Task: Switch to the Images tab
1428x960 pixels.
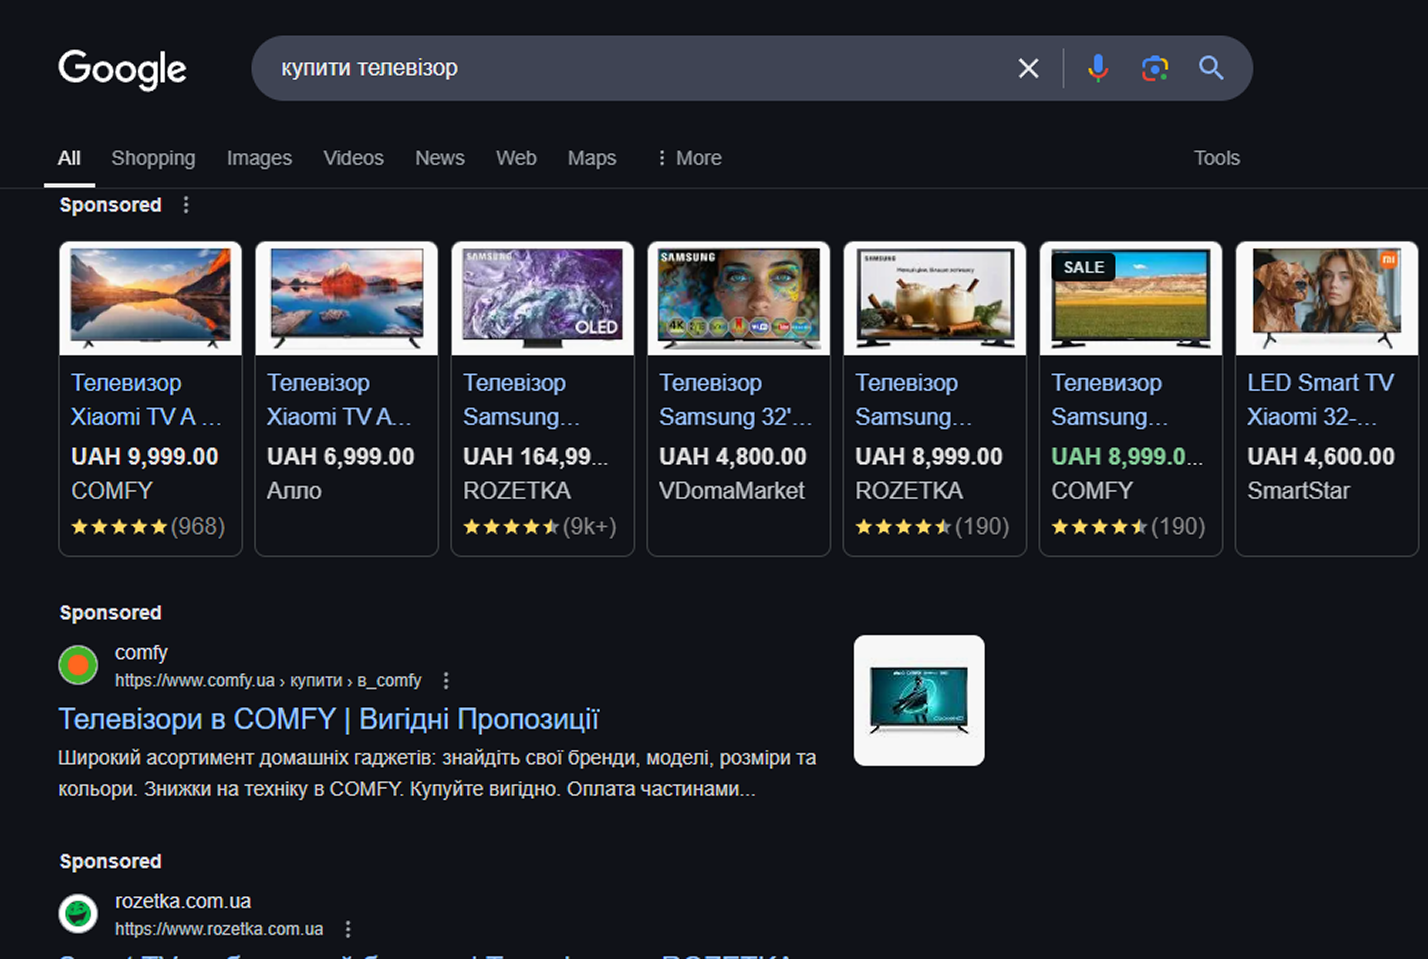Action: [x=259, y=158]
